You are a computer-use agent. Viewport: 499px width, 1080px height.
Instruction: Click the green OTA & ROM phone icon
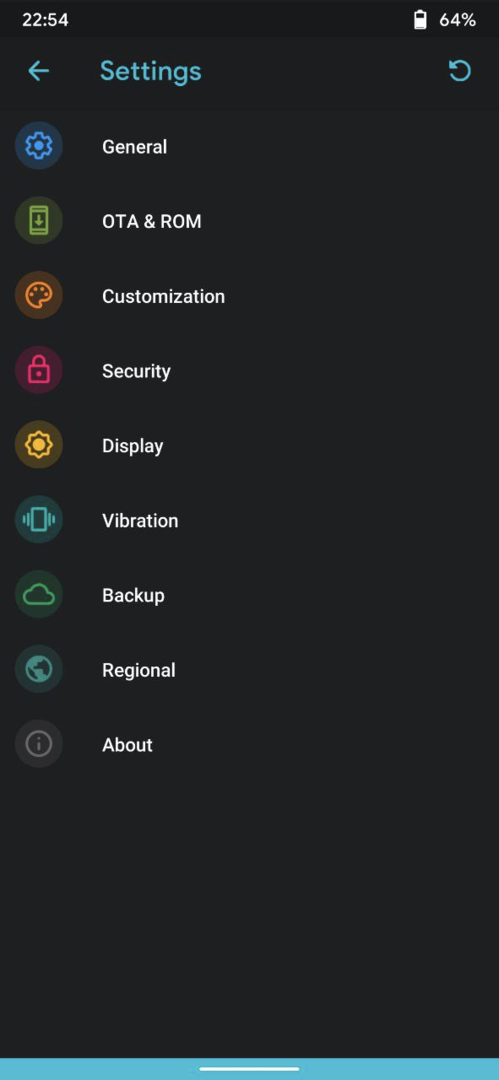[39, 220]
